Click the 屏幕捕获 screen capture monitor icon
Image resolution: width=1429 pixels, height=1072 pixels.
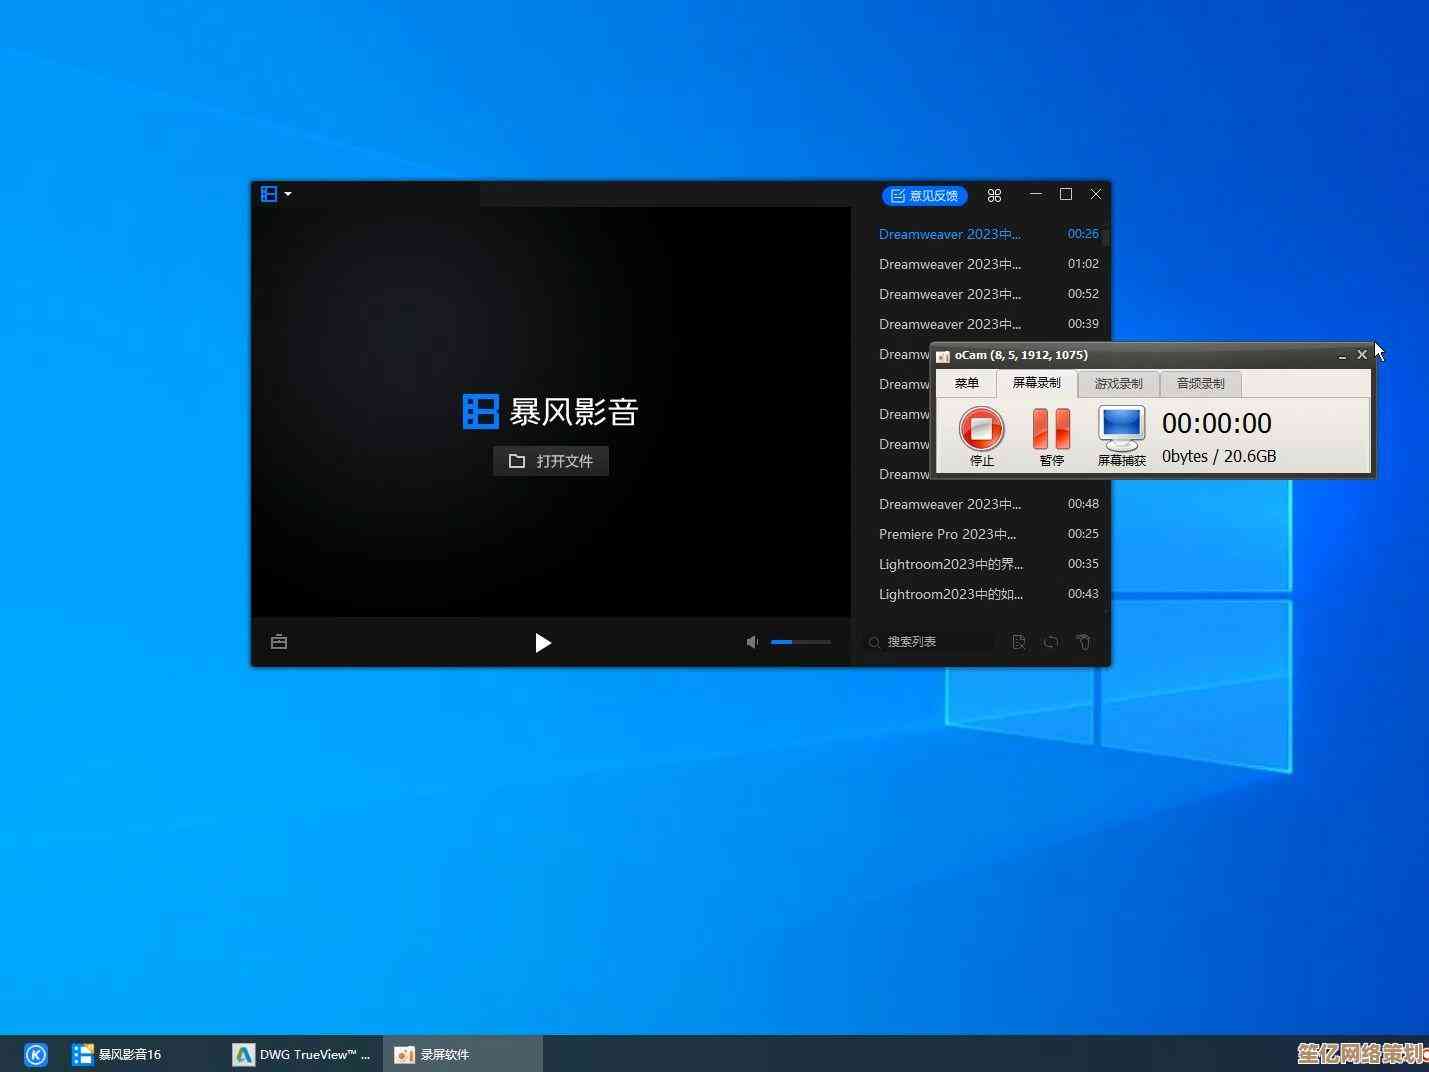1121,428
